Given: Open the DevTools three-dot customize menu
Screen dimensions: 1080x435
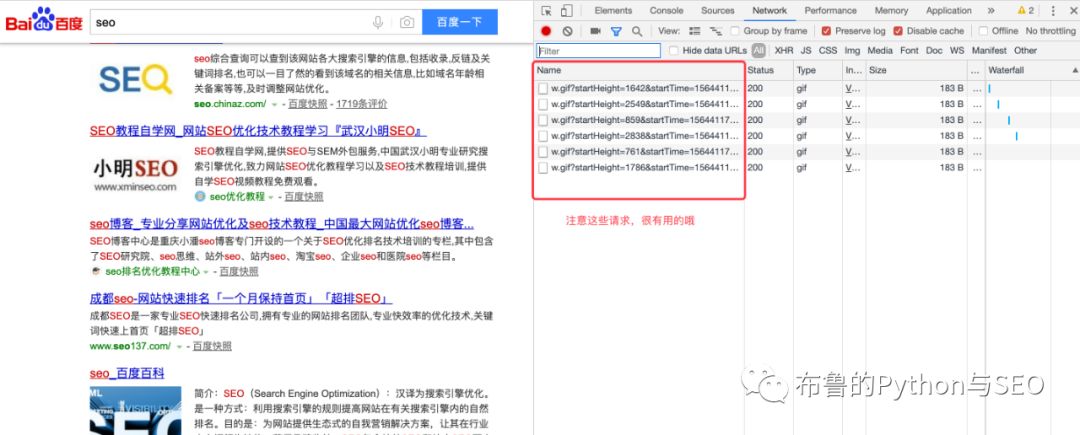Looking at the screenshot, I should [1052, 10].
